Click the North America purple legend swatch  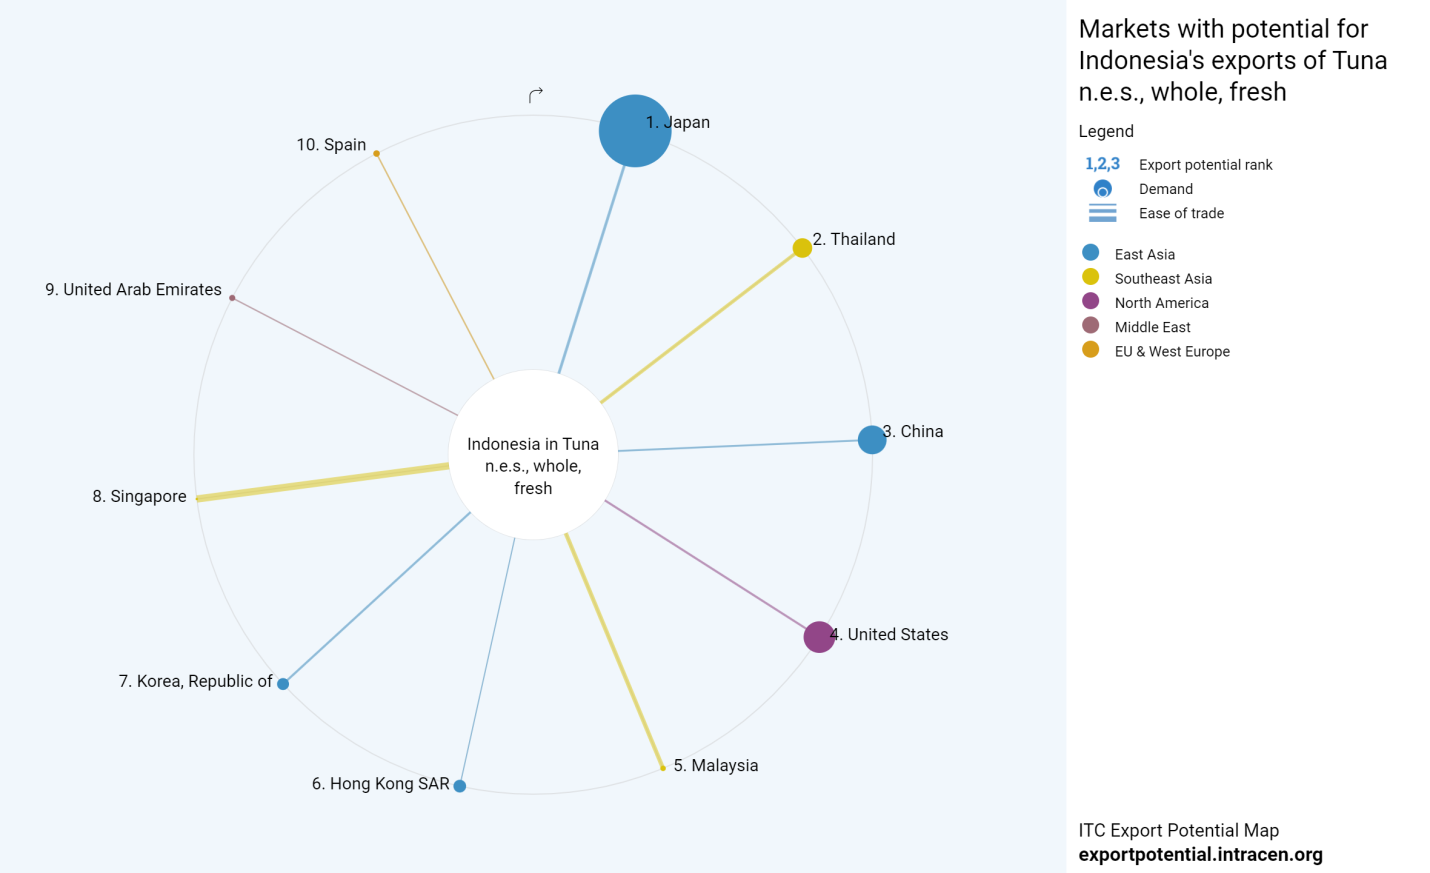point(1090,301)
